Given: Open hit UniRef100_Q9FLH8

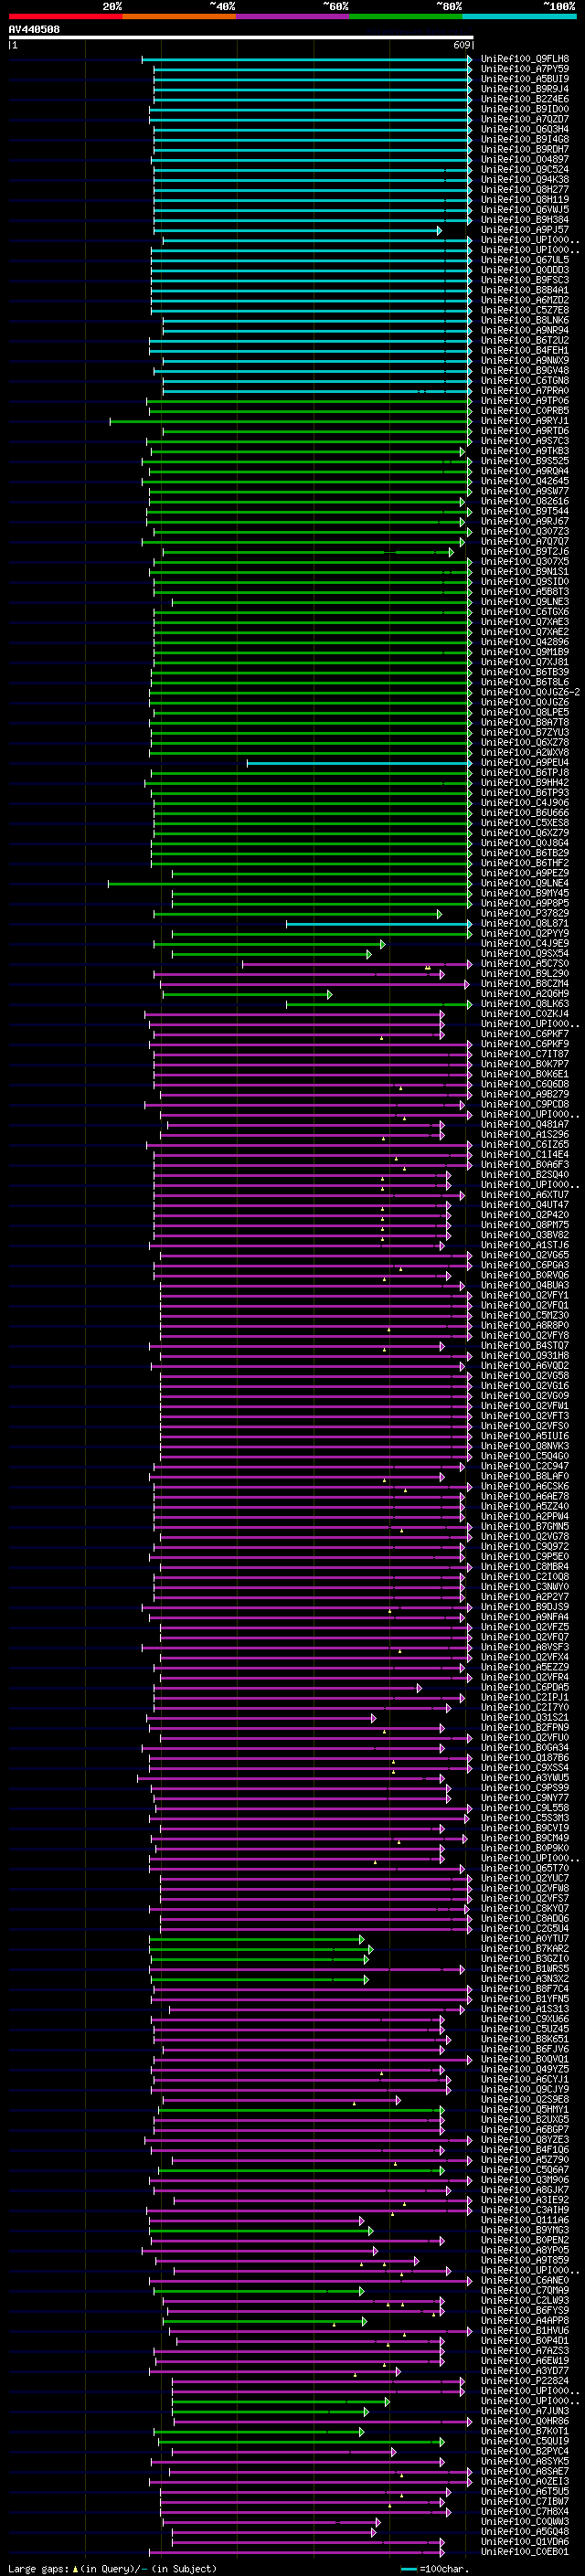Looking at the screenshot, I should 525,59.
